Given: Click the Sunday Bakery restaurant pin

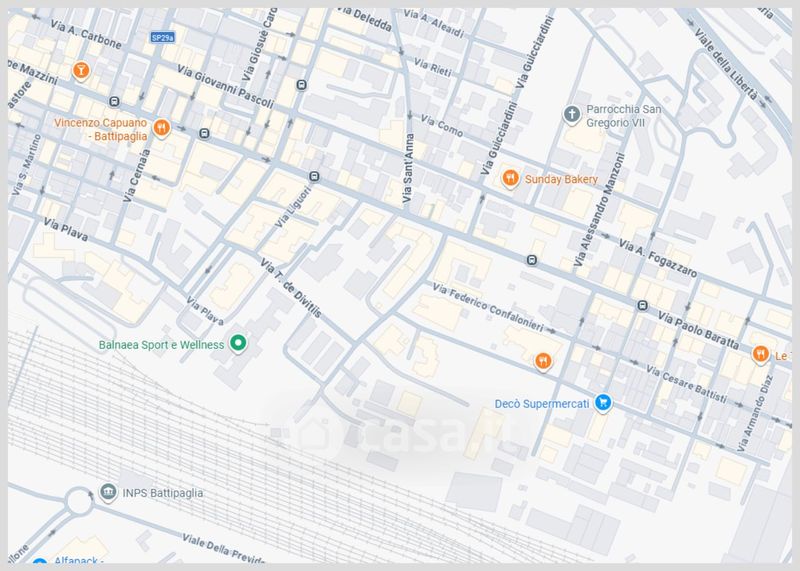Looking at the screenshot, I should (x=510, y=179).
